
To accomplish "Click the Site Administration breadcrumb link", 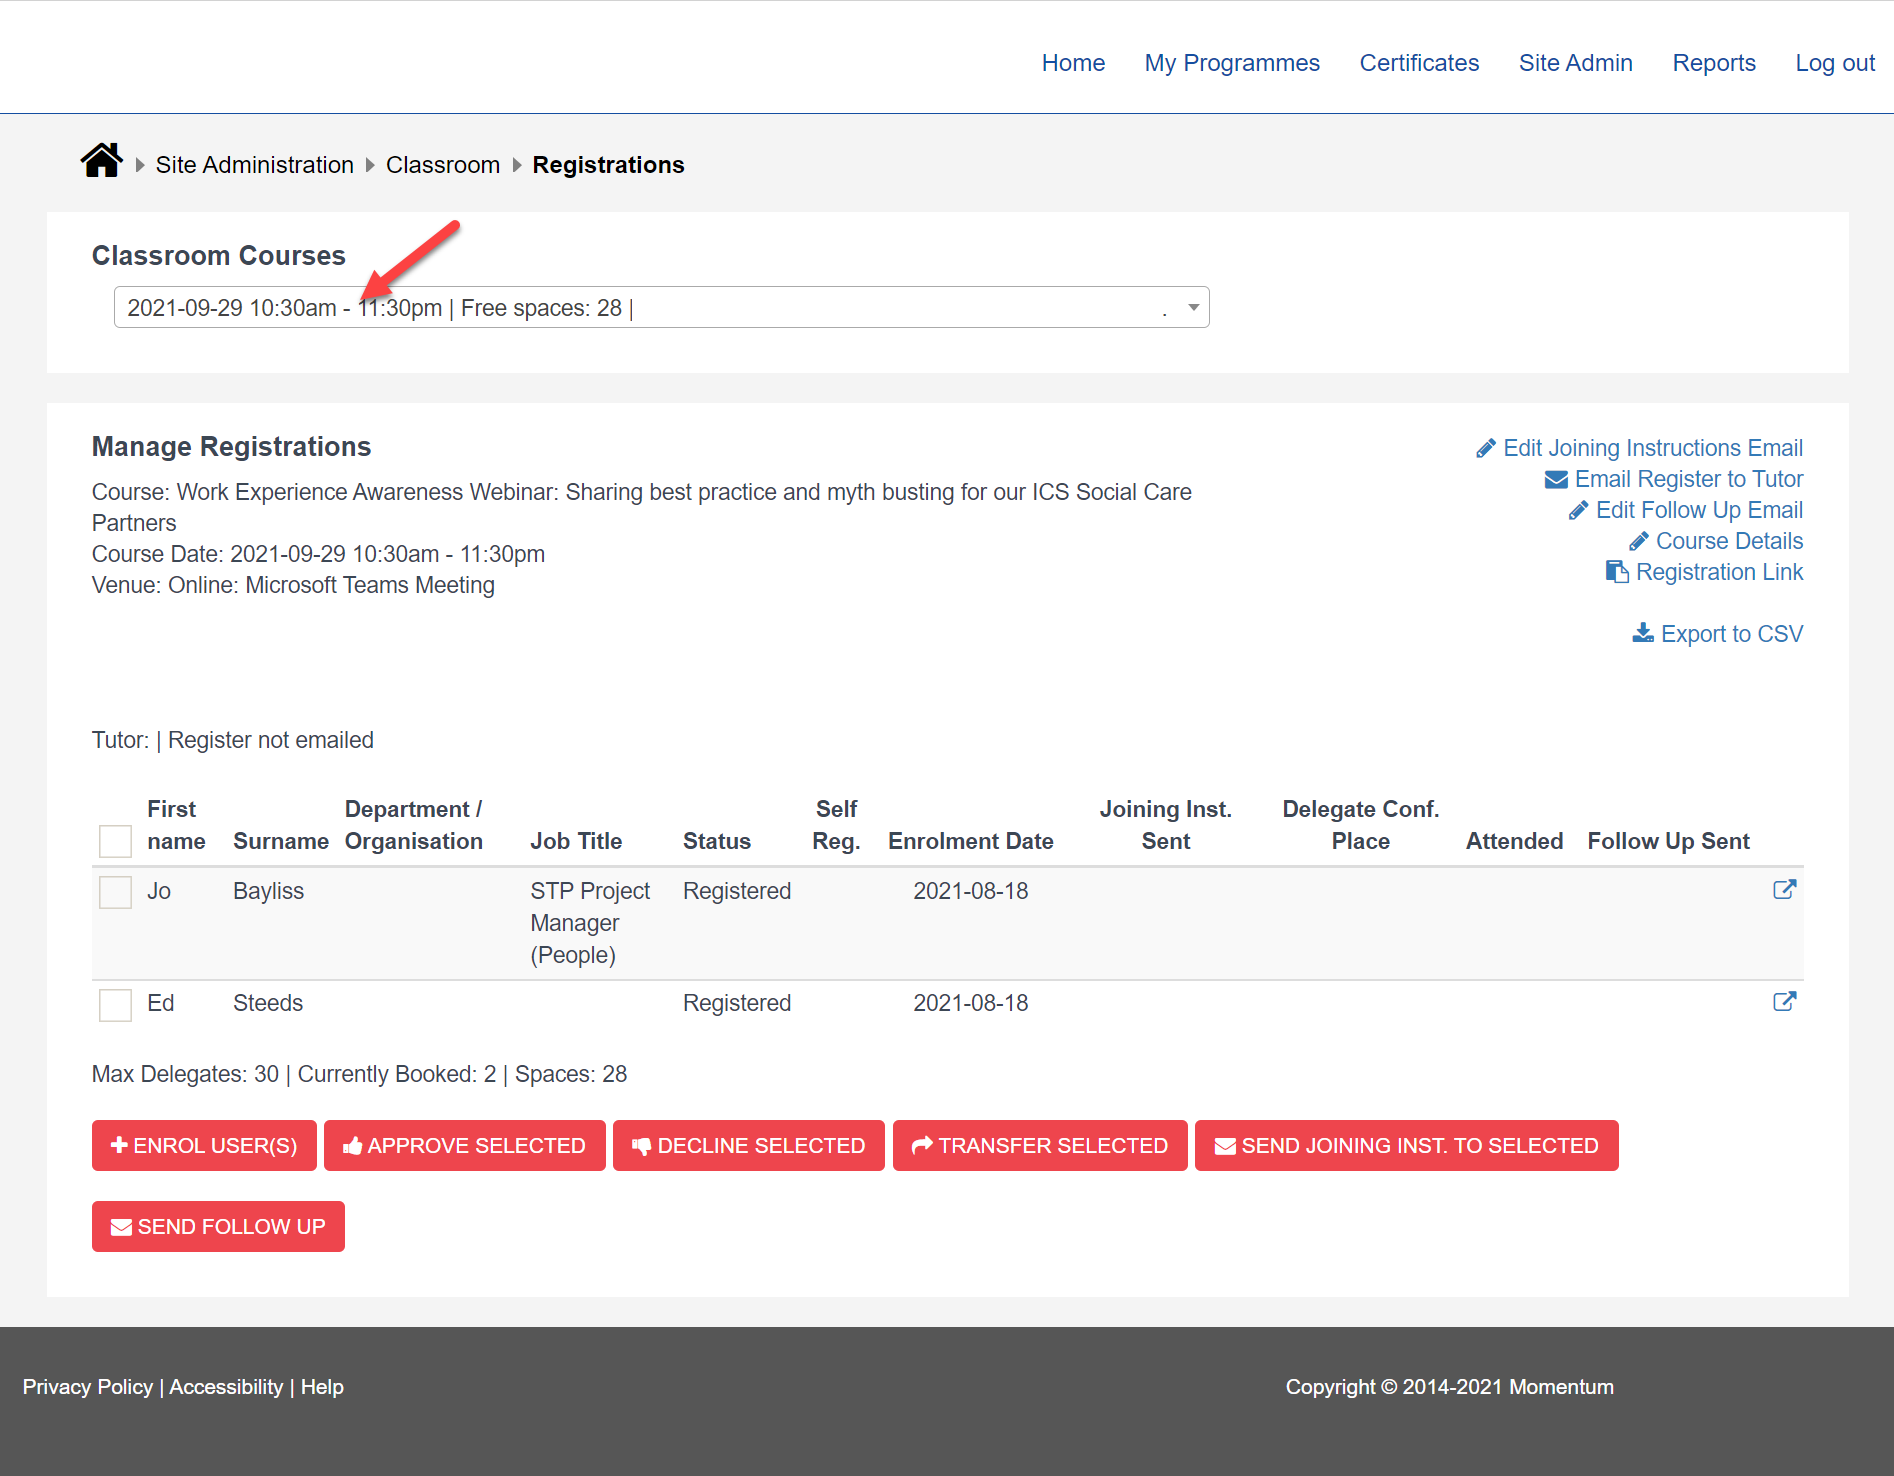I will [255, 165].
